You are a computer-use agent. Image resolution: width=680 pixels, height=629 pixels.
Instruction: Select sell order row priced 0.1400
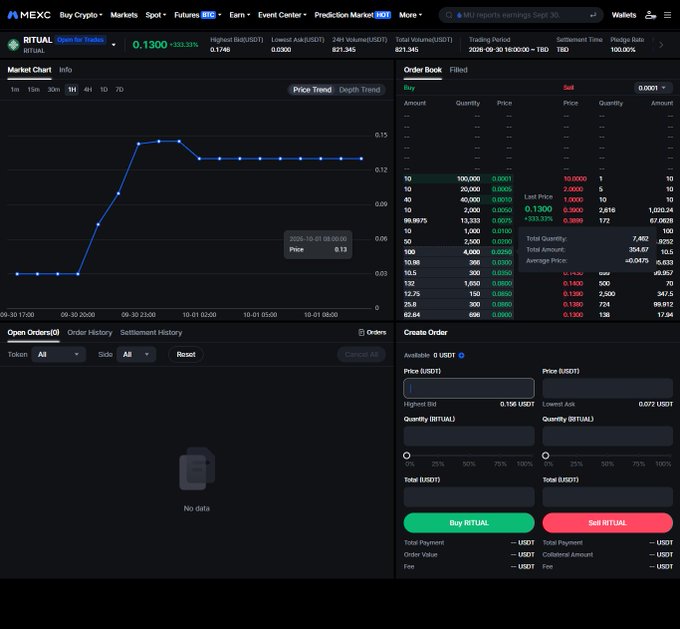click(x=618, y=284)
